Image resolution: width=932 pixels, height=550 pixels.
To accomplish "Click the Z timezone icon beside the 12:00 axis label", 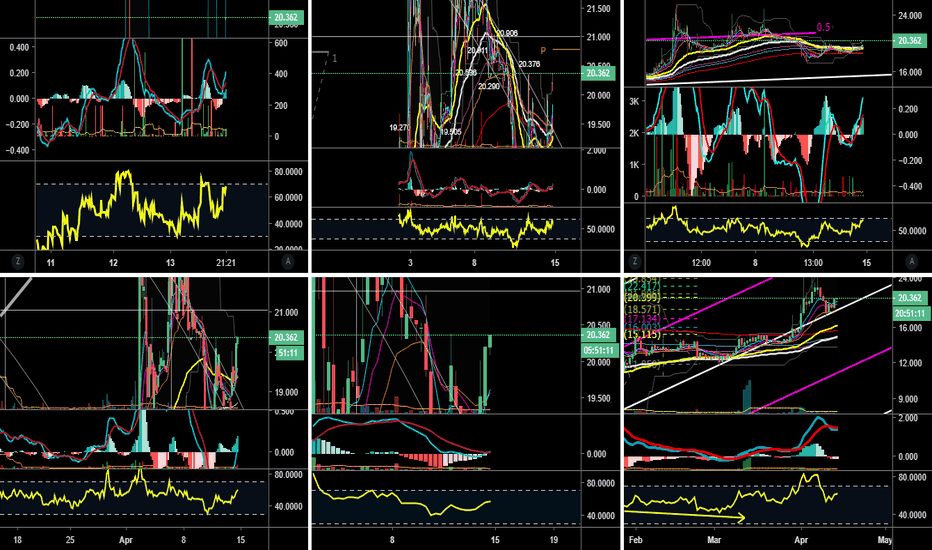I will tap(635, 261).
